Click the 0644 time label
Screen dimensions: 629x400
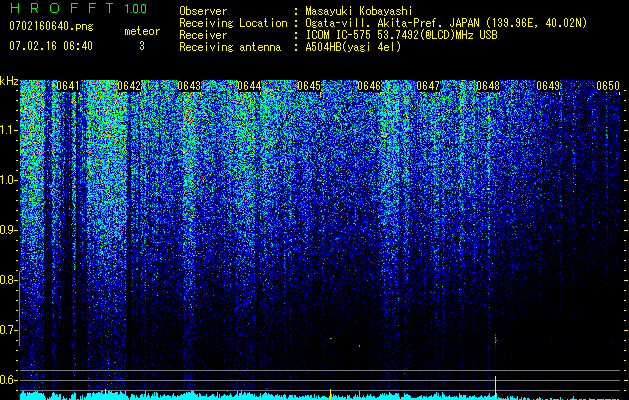pyautogui.click(x=249, y=86)
